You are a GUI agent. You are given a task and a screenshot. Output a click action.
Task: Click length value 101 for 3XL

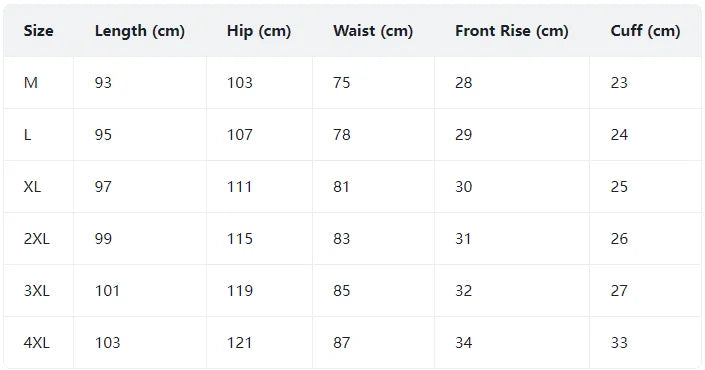[107, 291]
